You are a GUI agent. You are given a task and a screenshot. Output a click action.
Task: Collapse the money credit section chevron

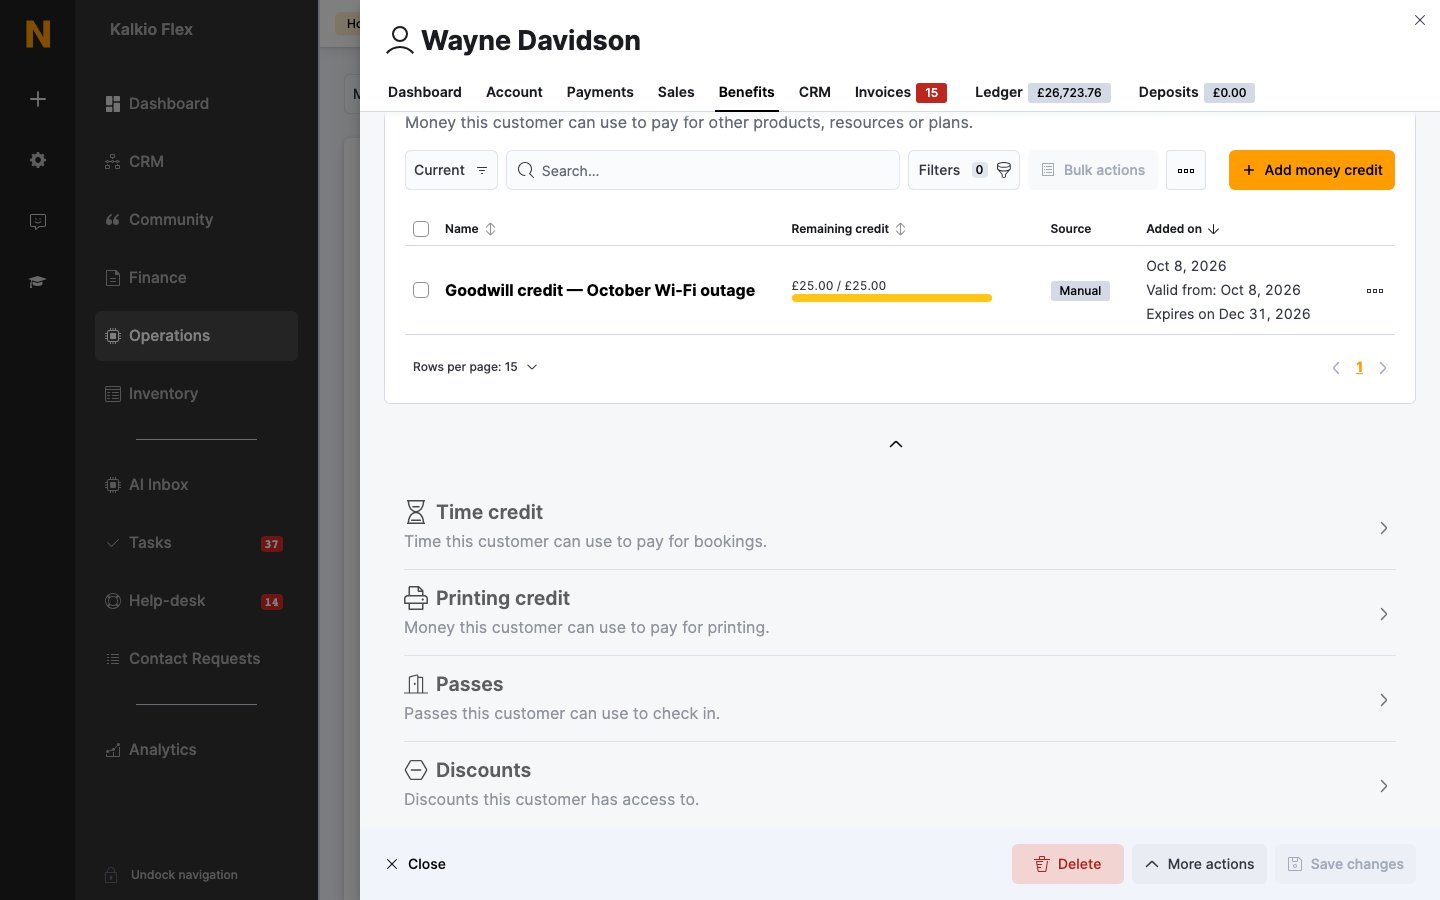tap(896, 444)
